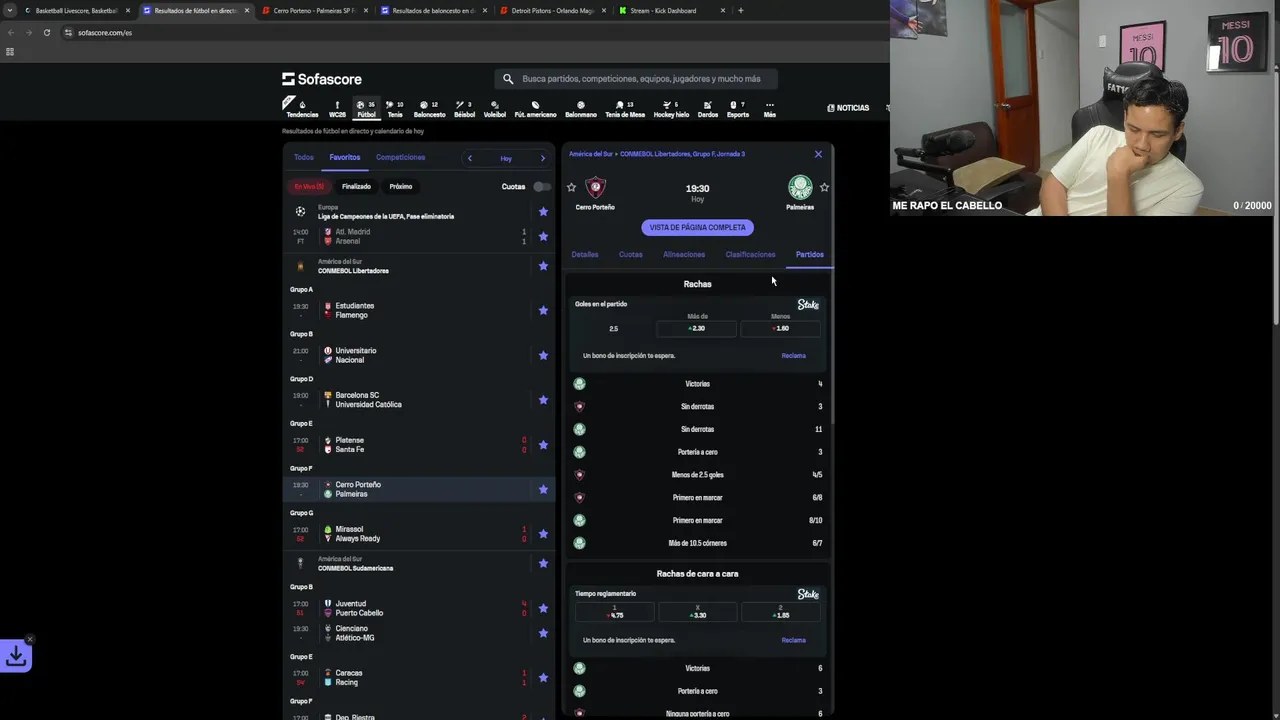Select the Cienciano vs Atlético-MG match row

click(x=419, y=633)
